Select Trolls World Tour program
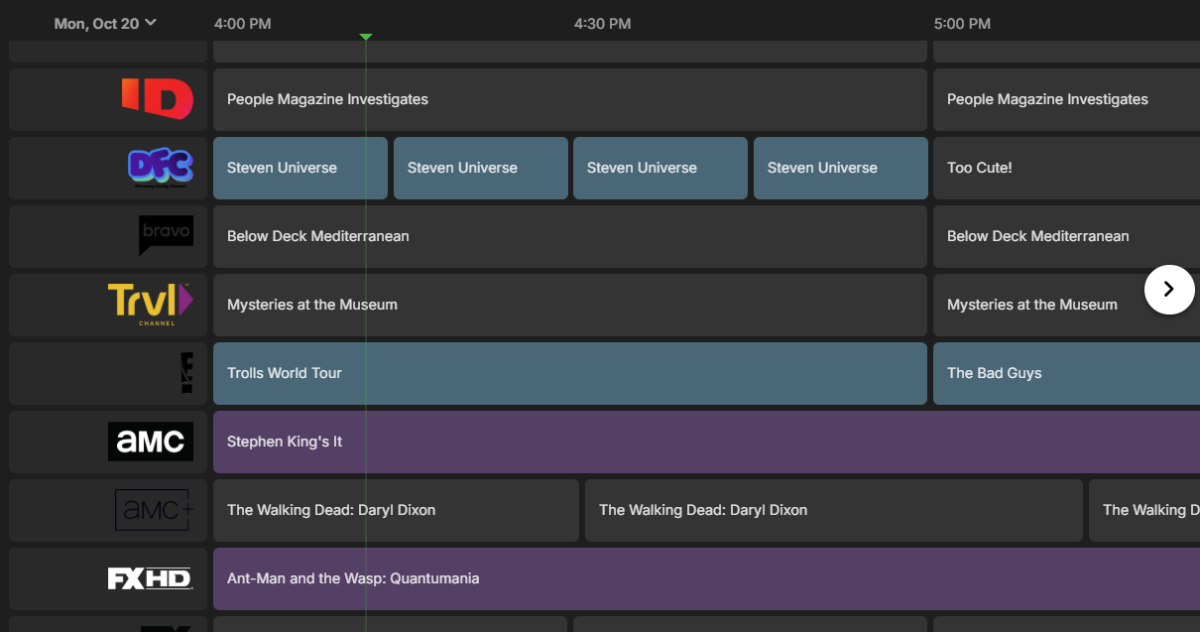Viewport: 1200px width, 632px height. [x=569, y=373]
